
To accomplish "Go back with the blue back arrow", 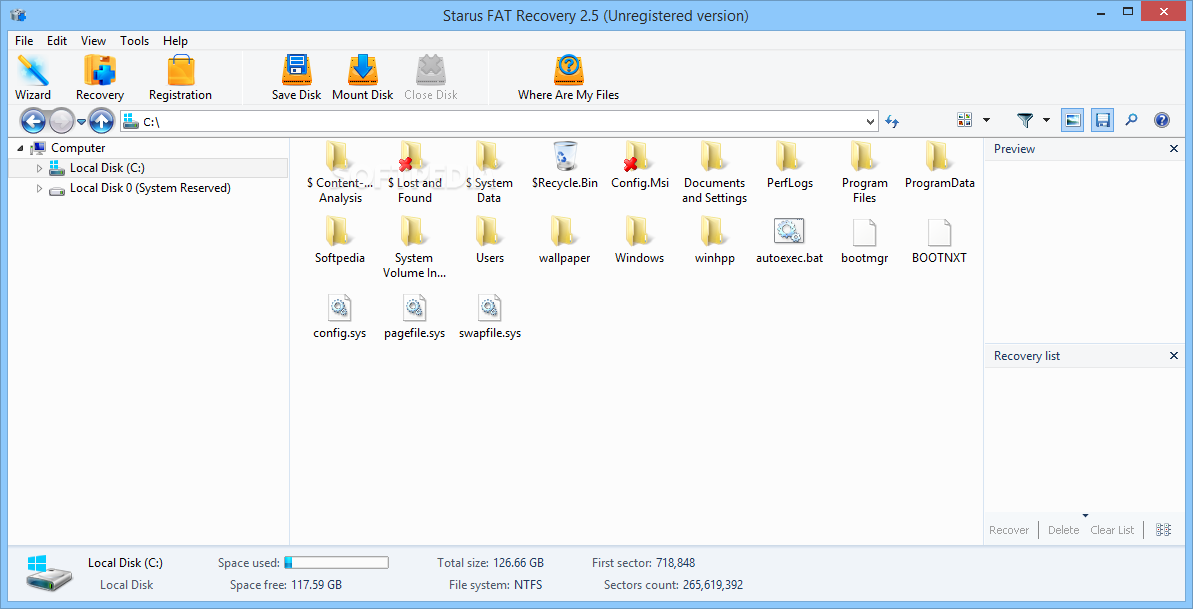I will click(33, 120).
